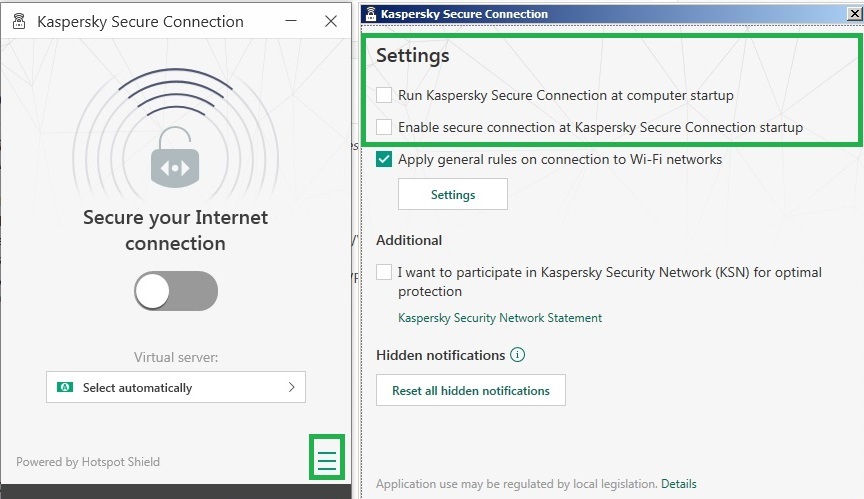Open the hamburger menu in main window
The image size is (864, 499).
(327, 460)
